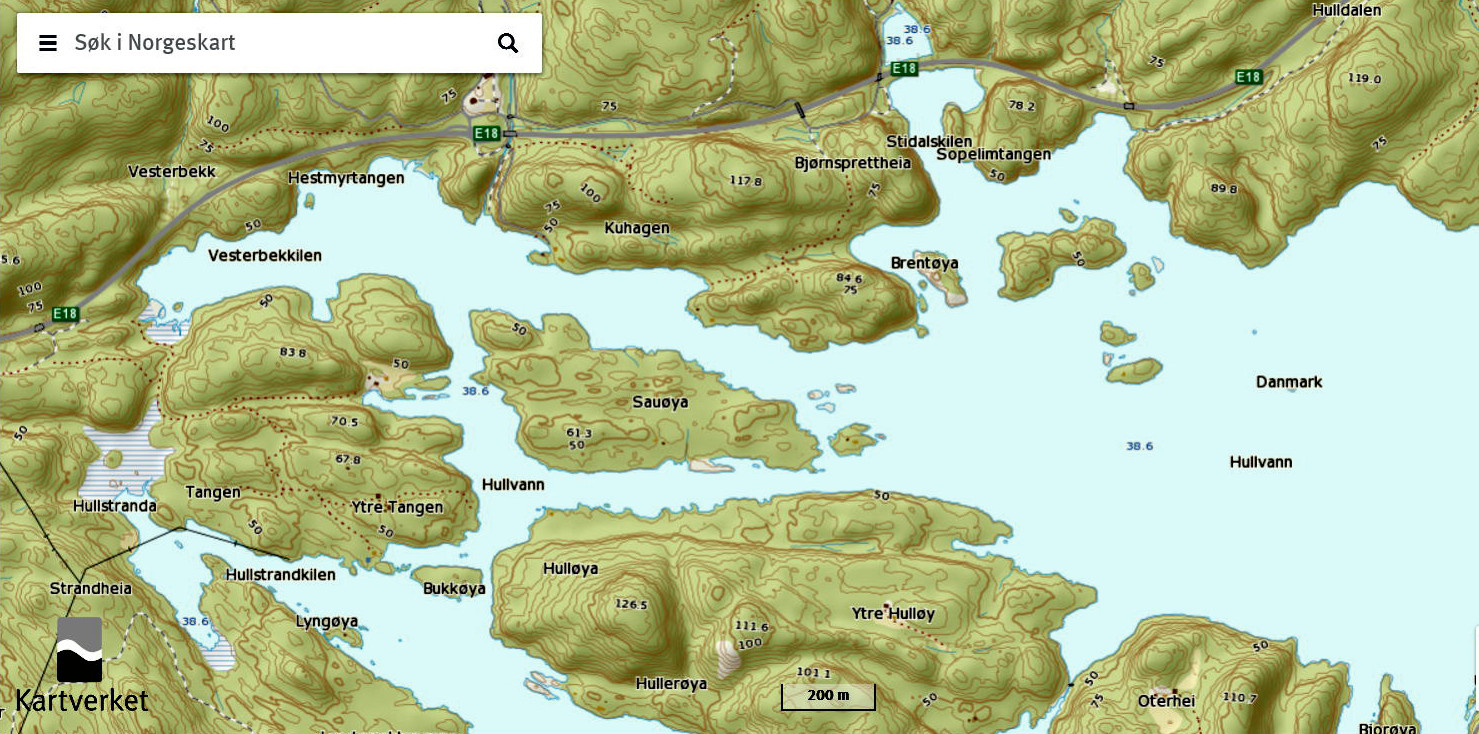Click the Oterhei label on the map

tap(1166, 701)
